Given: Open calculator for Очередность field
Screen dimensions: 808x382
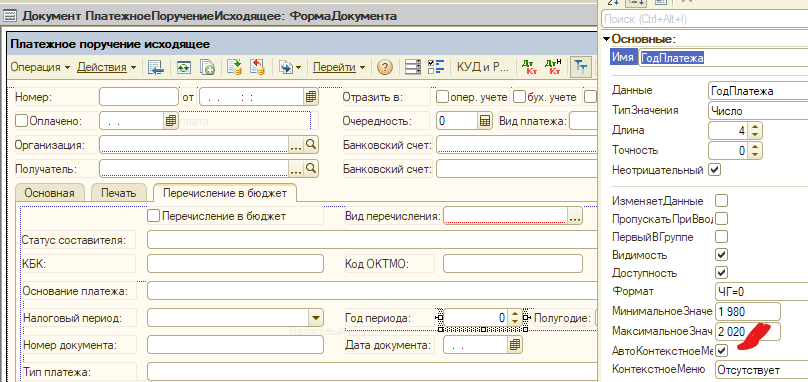Looking at the screenshot, I should click(484, 121).
